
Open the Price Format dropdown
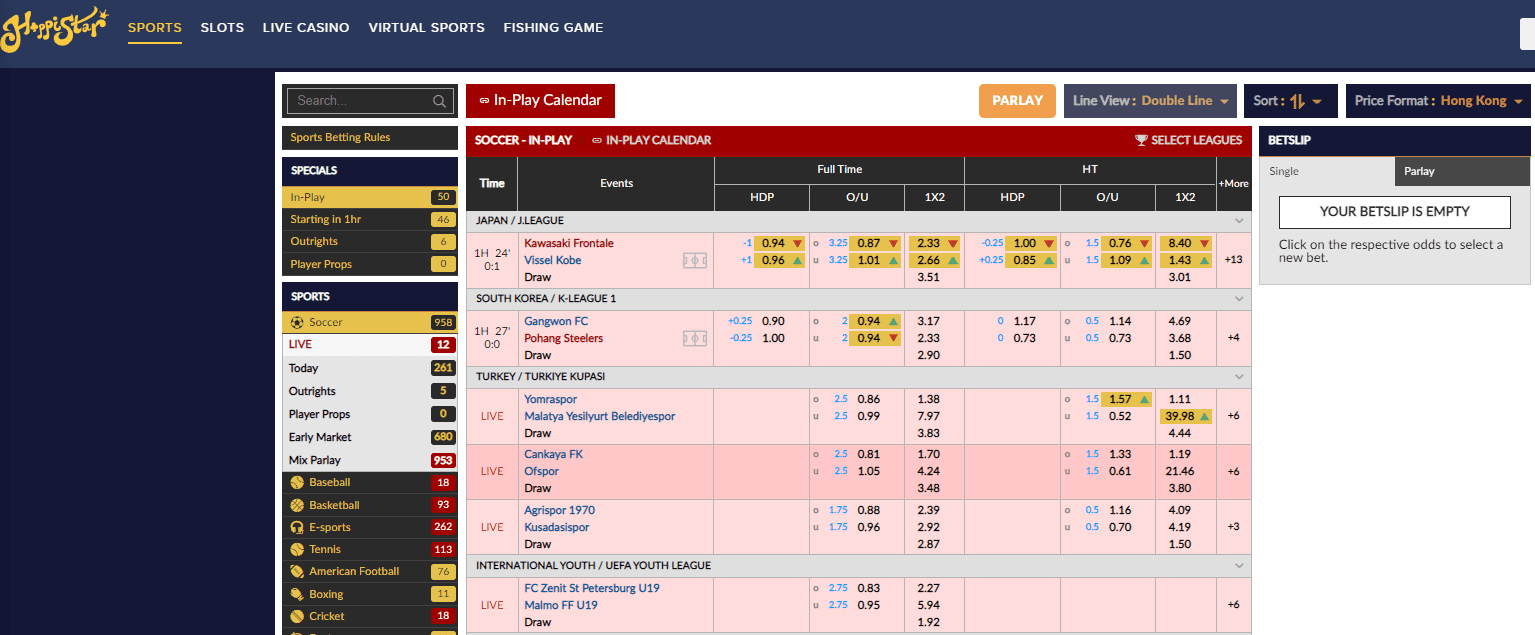click(1438, 101)
